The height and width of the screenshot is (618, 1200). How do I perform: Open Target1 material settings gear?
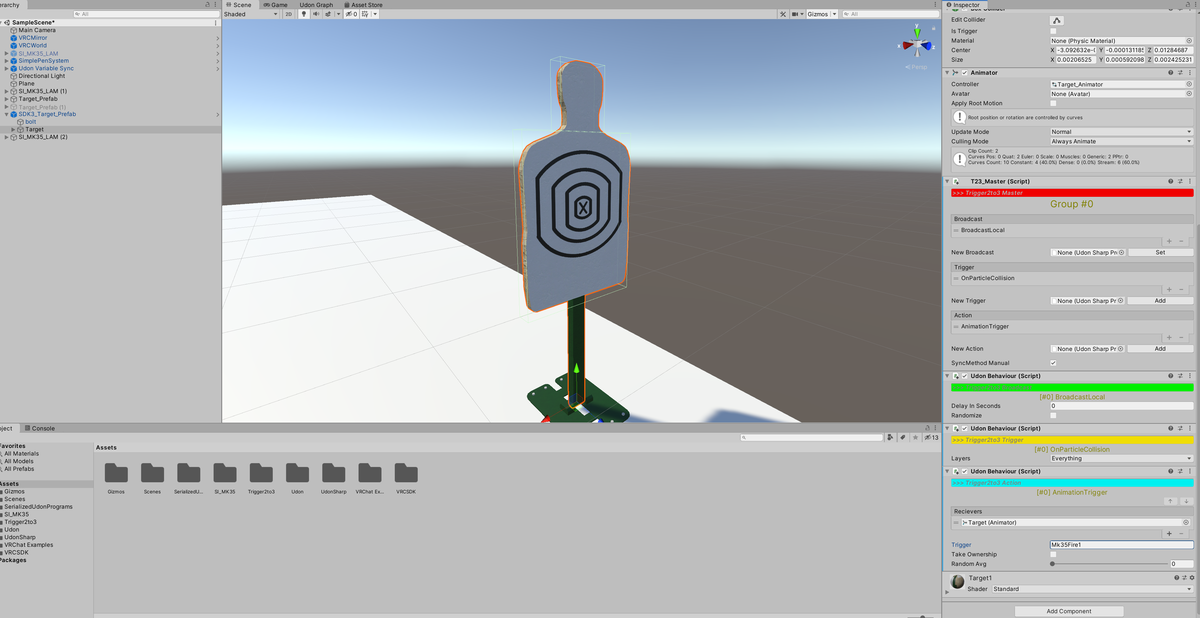(x=1191, y=578)
